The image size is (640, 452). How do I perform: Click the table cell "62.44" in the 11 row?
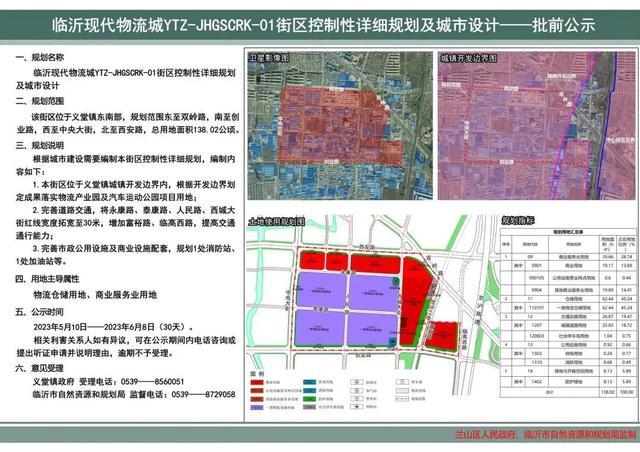607,299
